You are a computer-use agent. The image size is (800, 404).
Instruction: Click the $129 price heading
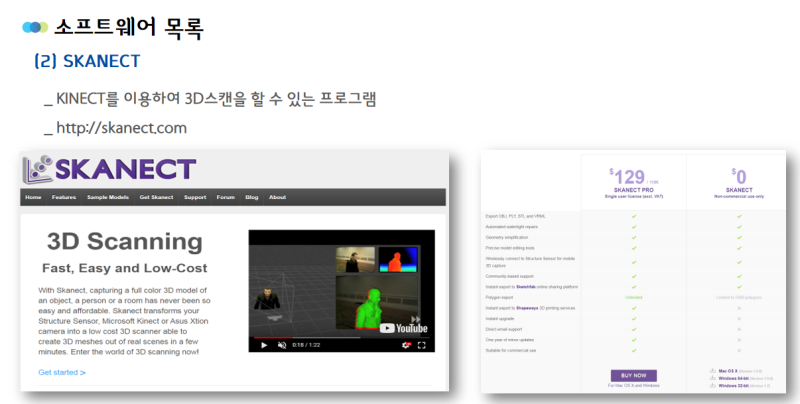point(630,177)
